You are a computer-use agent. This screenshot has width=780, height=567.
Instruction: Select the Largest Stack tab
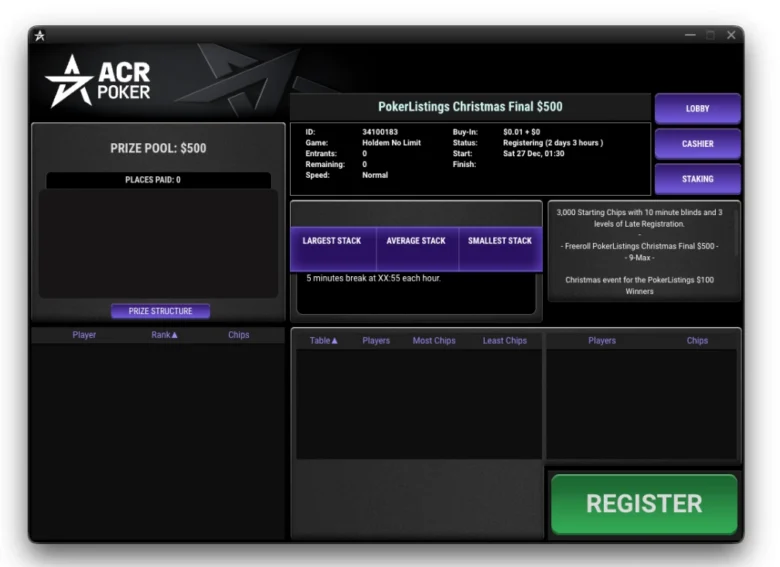coord(332,248)
